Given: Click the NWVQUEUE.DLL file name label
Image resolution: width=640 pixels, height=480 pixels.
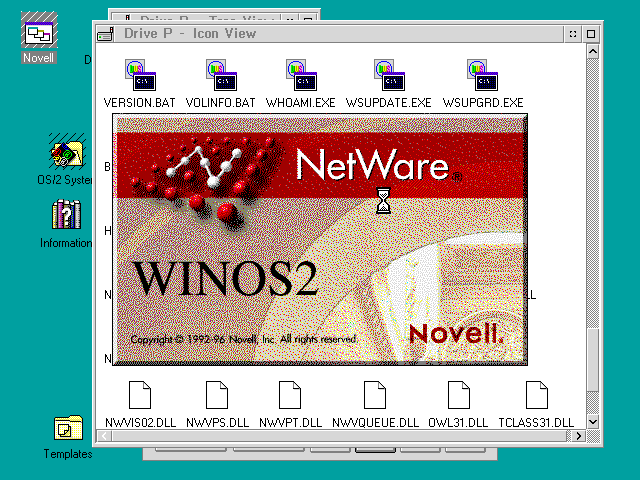Looking at the screenshot, I should point(376,422).
